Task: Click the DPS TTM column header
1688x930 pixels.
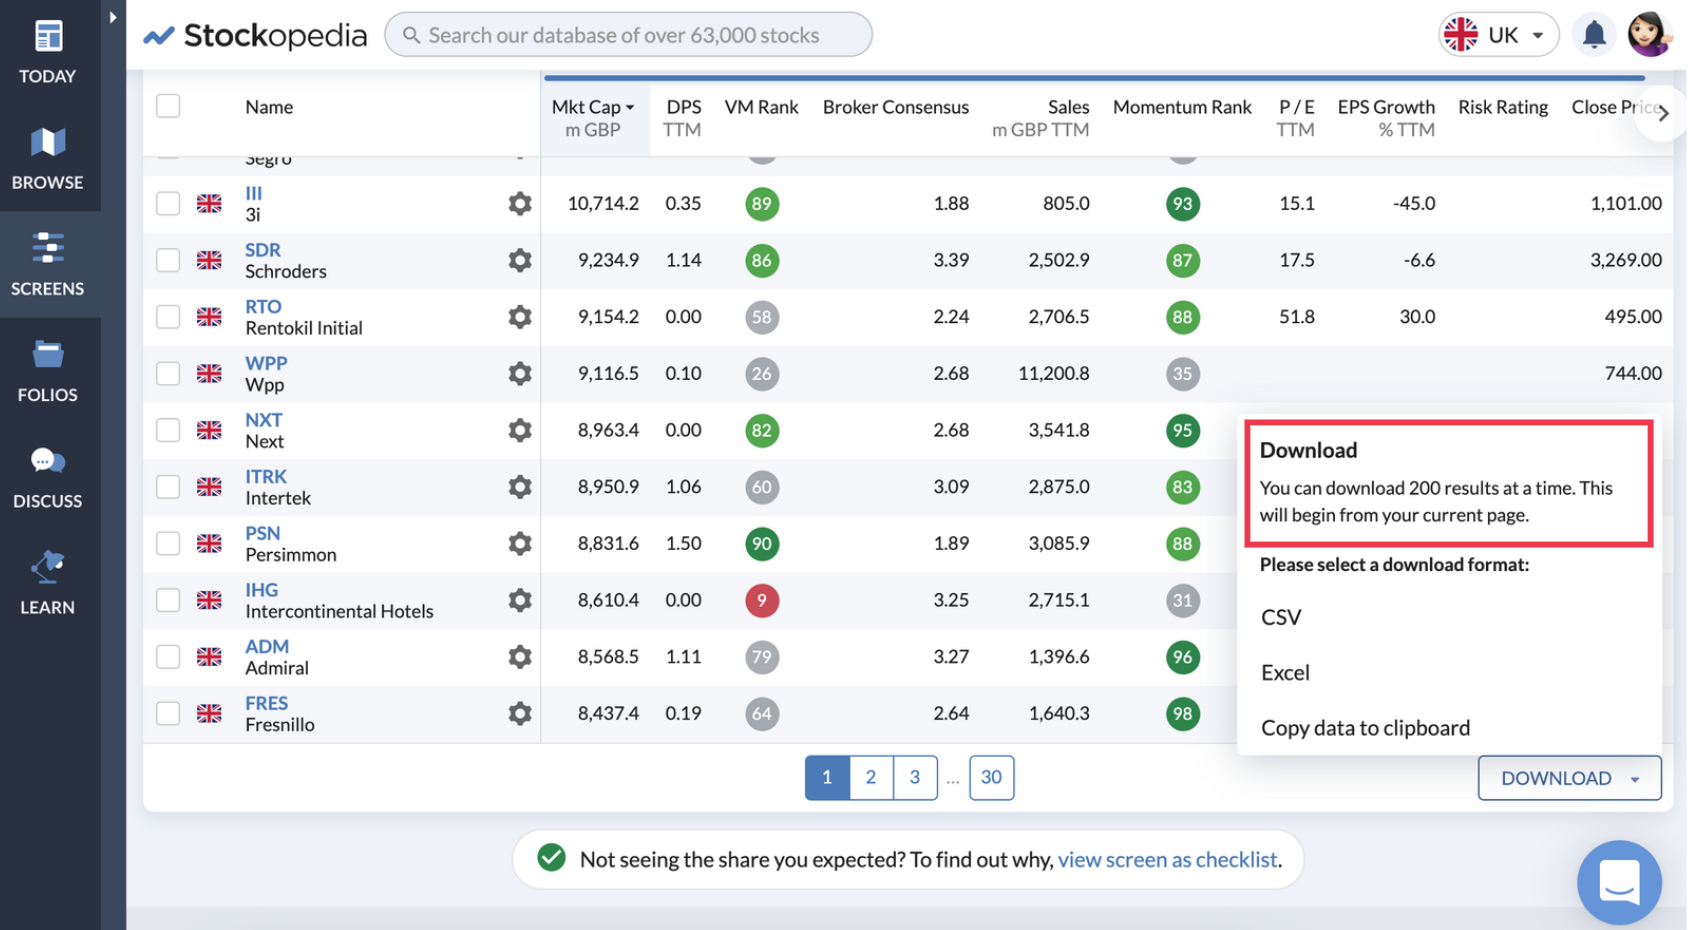Action: [x=682, y=117]
